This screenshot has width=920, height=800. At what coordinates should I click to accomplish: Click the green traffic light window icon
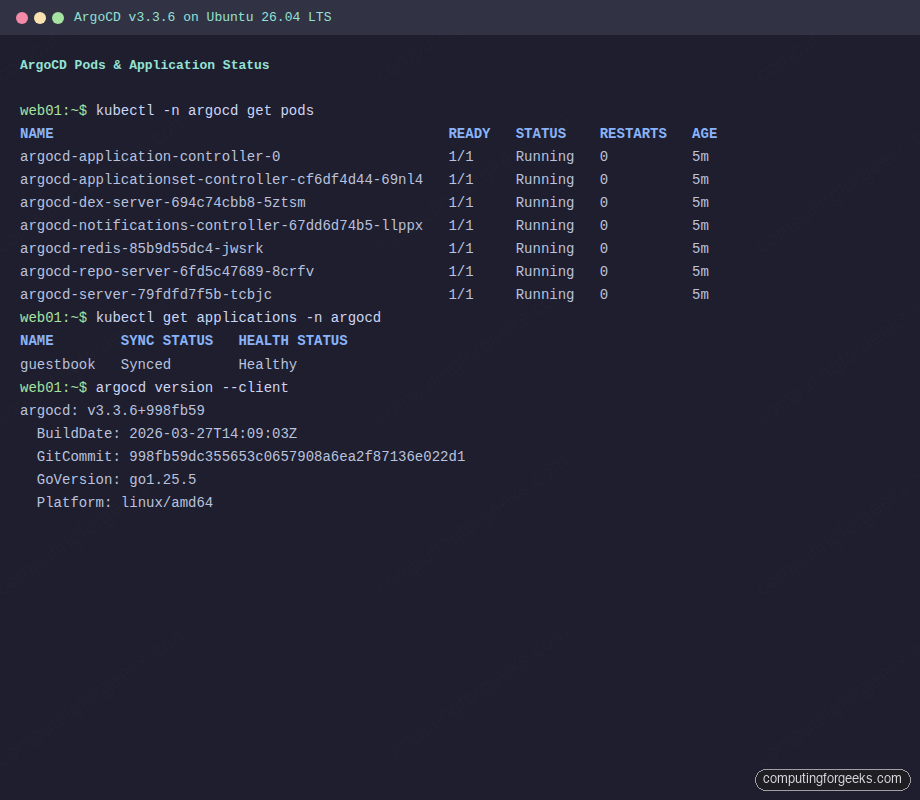(57, 17)
